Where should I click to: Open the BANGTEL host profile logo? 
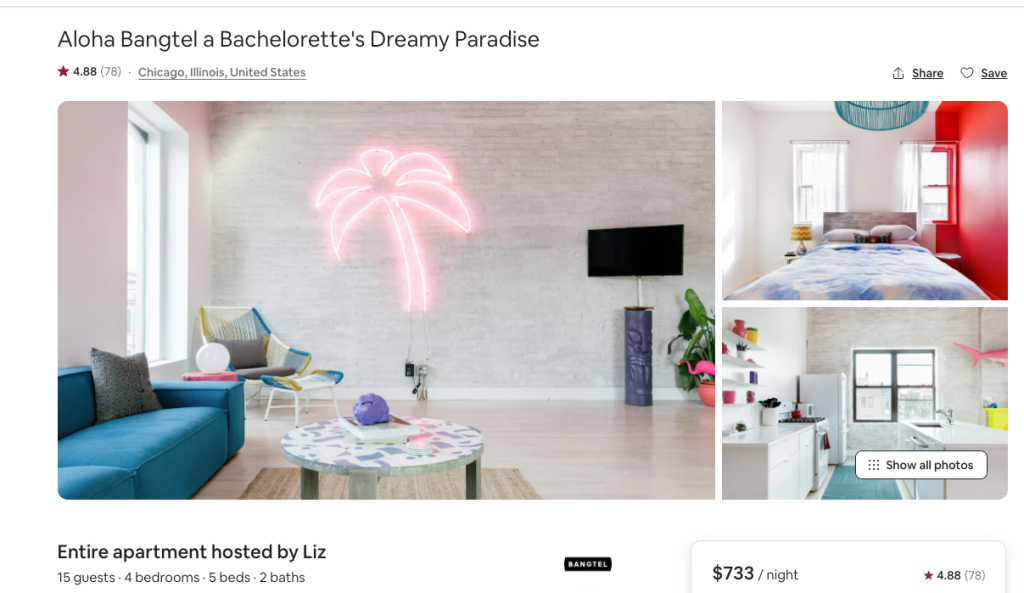click(x=588, y=564)
